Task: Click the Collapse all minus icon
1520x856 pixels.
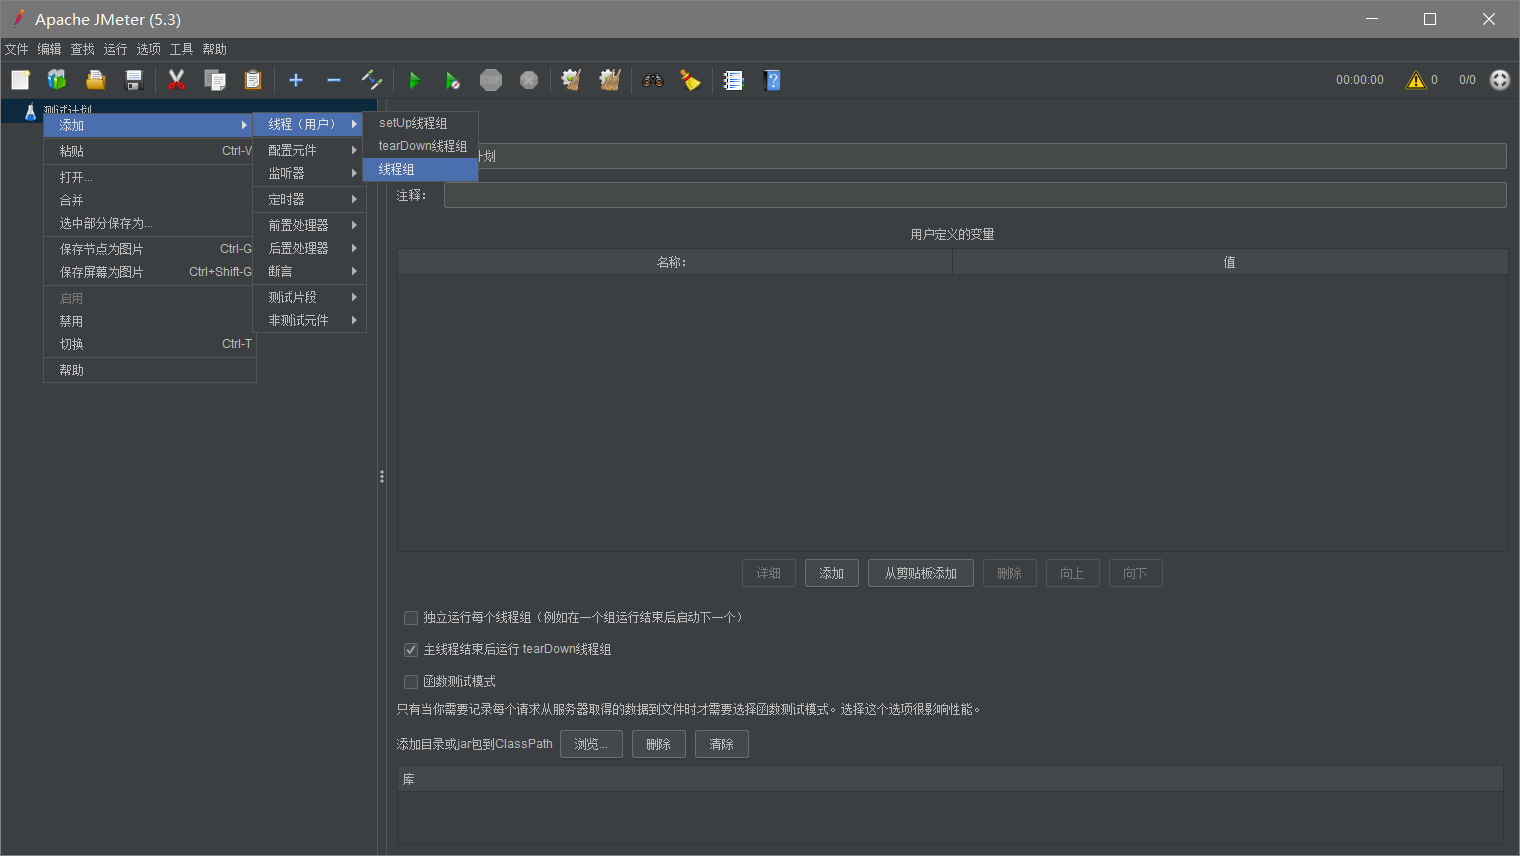Action: [334, 80]
